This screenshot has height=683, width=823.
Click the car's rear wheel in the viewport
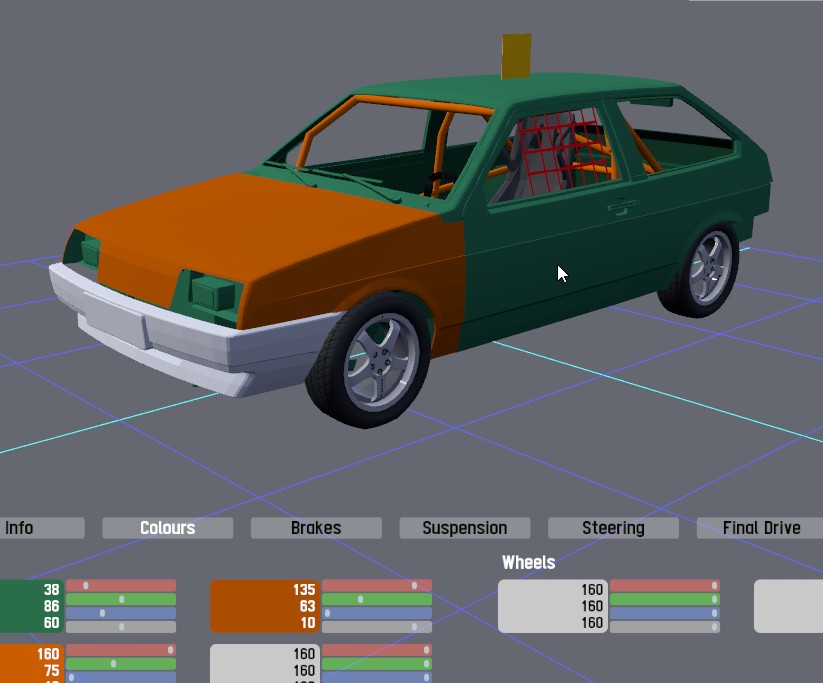pos(701,271)
